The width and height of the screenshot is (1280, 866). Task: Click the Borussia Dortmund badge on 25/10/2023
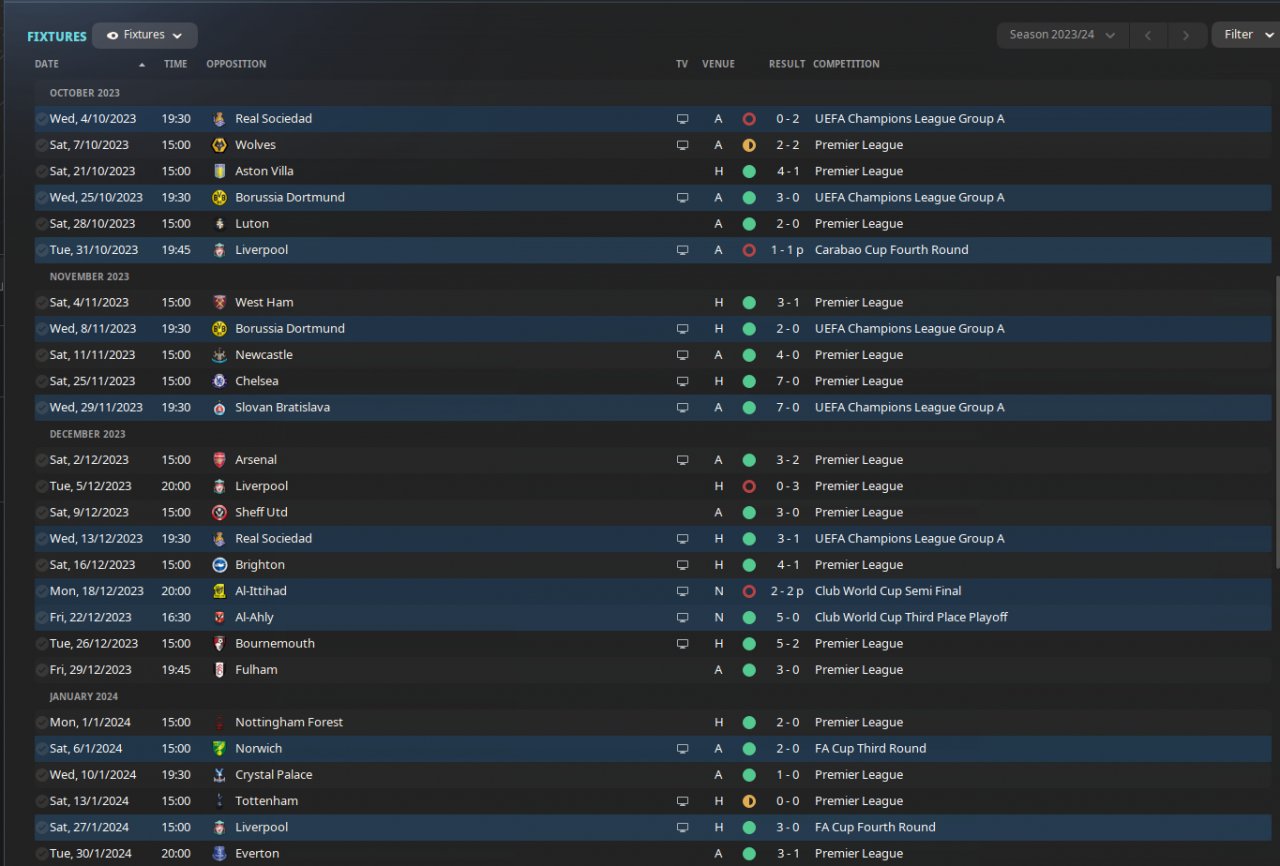220,197
